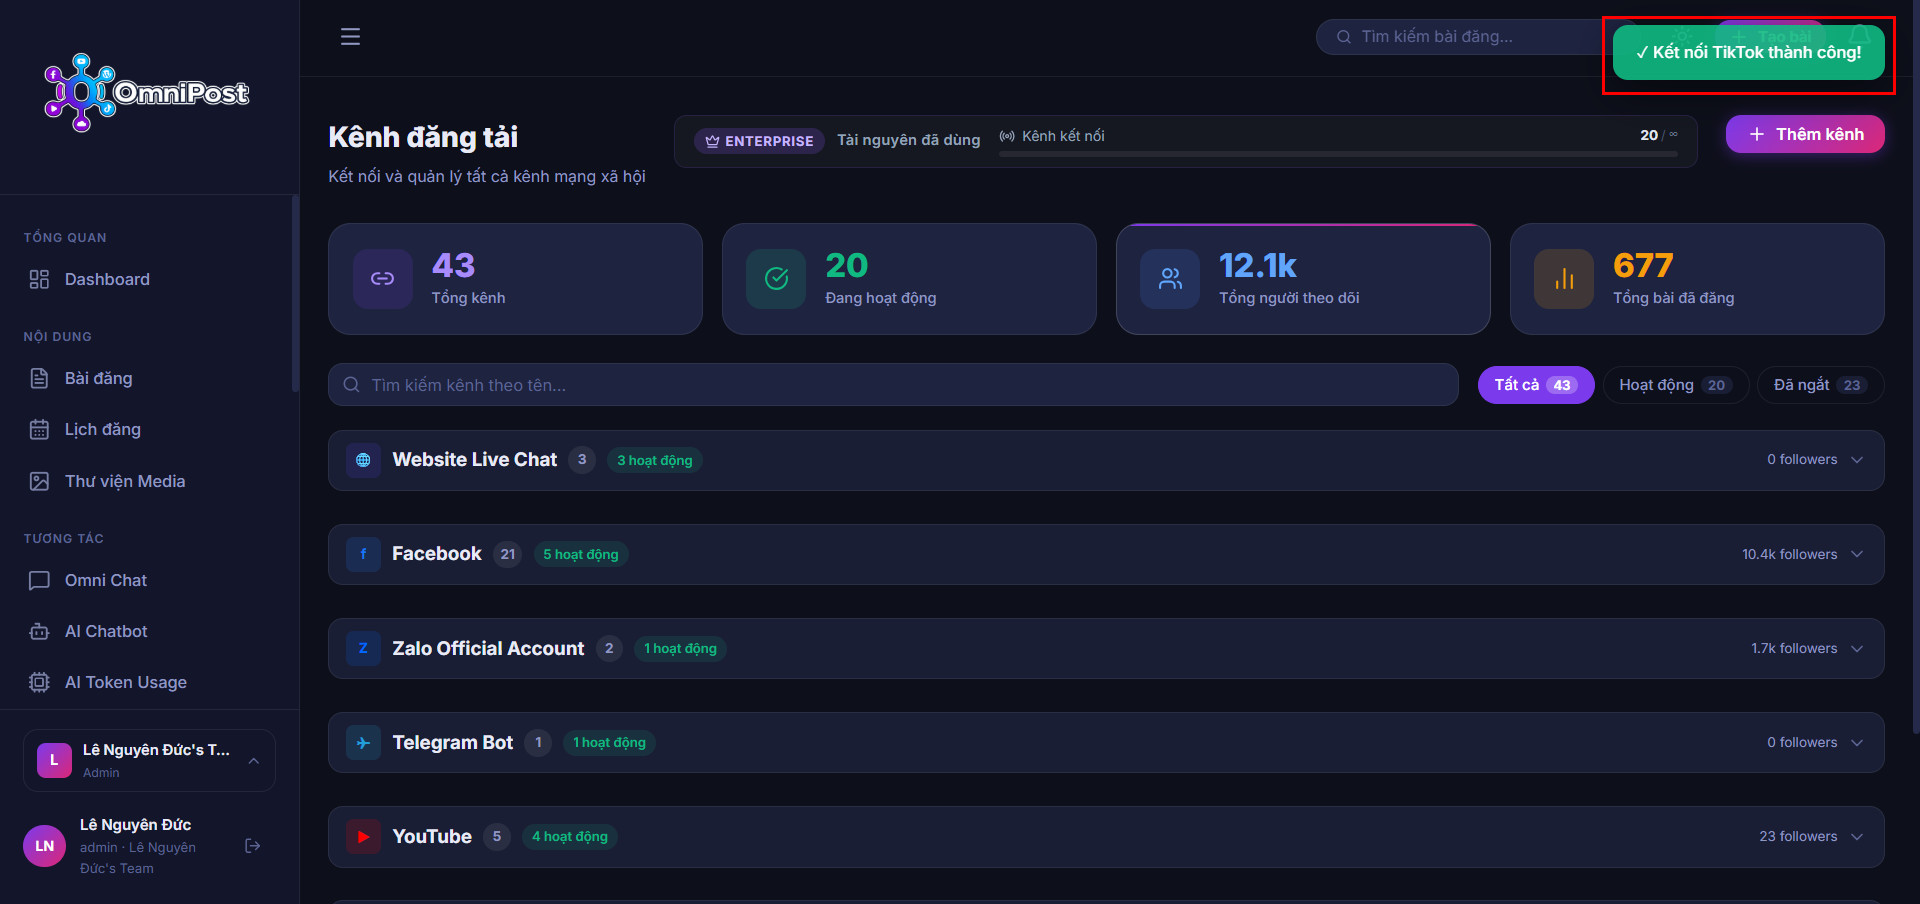Screen dimensions: 1920x904
Task: Select the Đã ngắt 23 filter tab
Action: tap(1820, 385)
